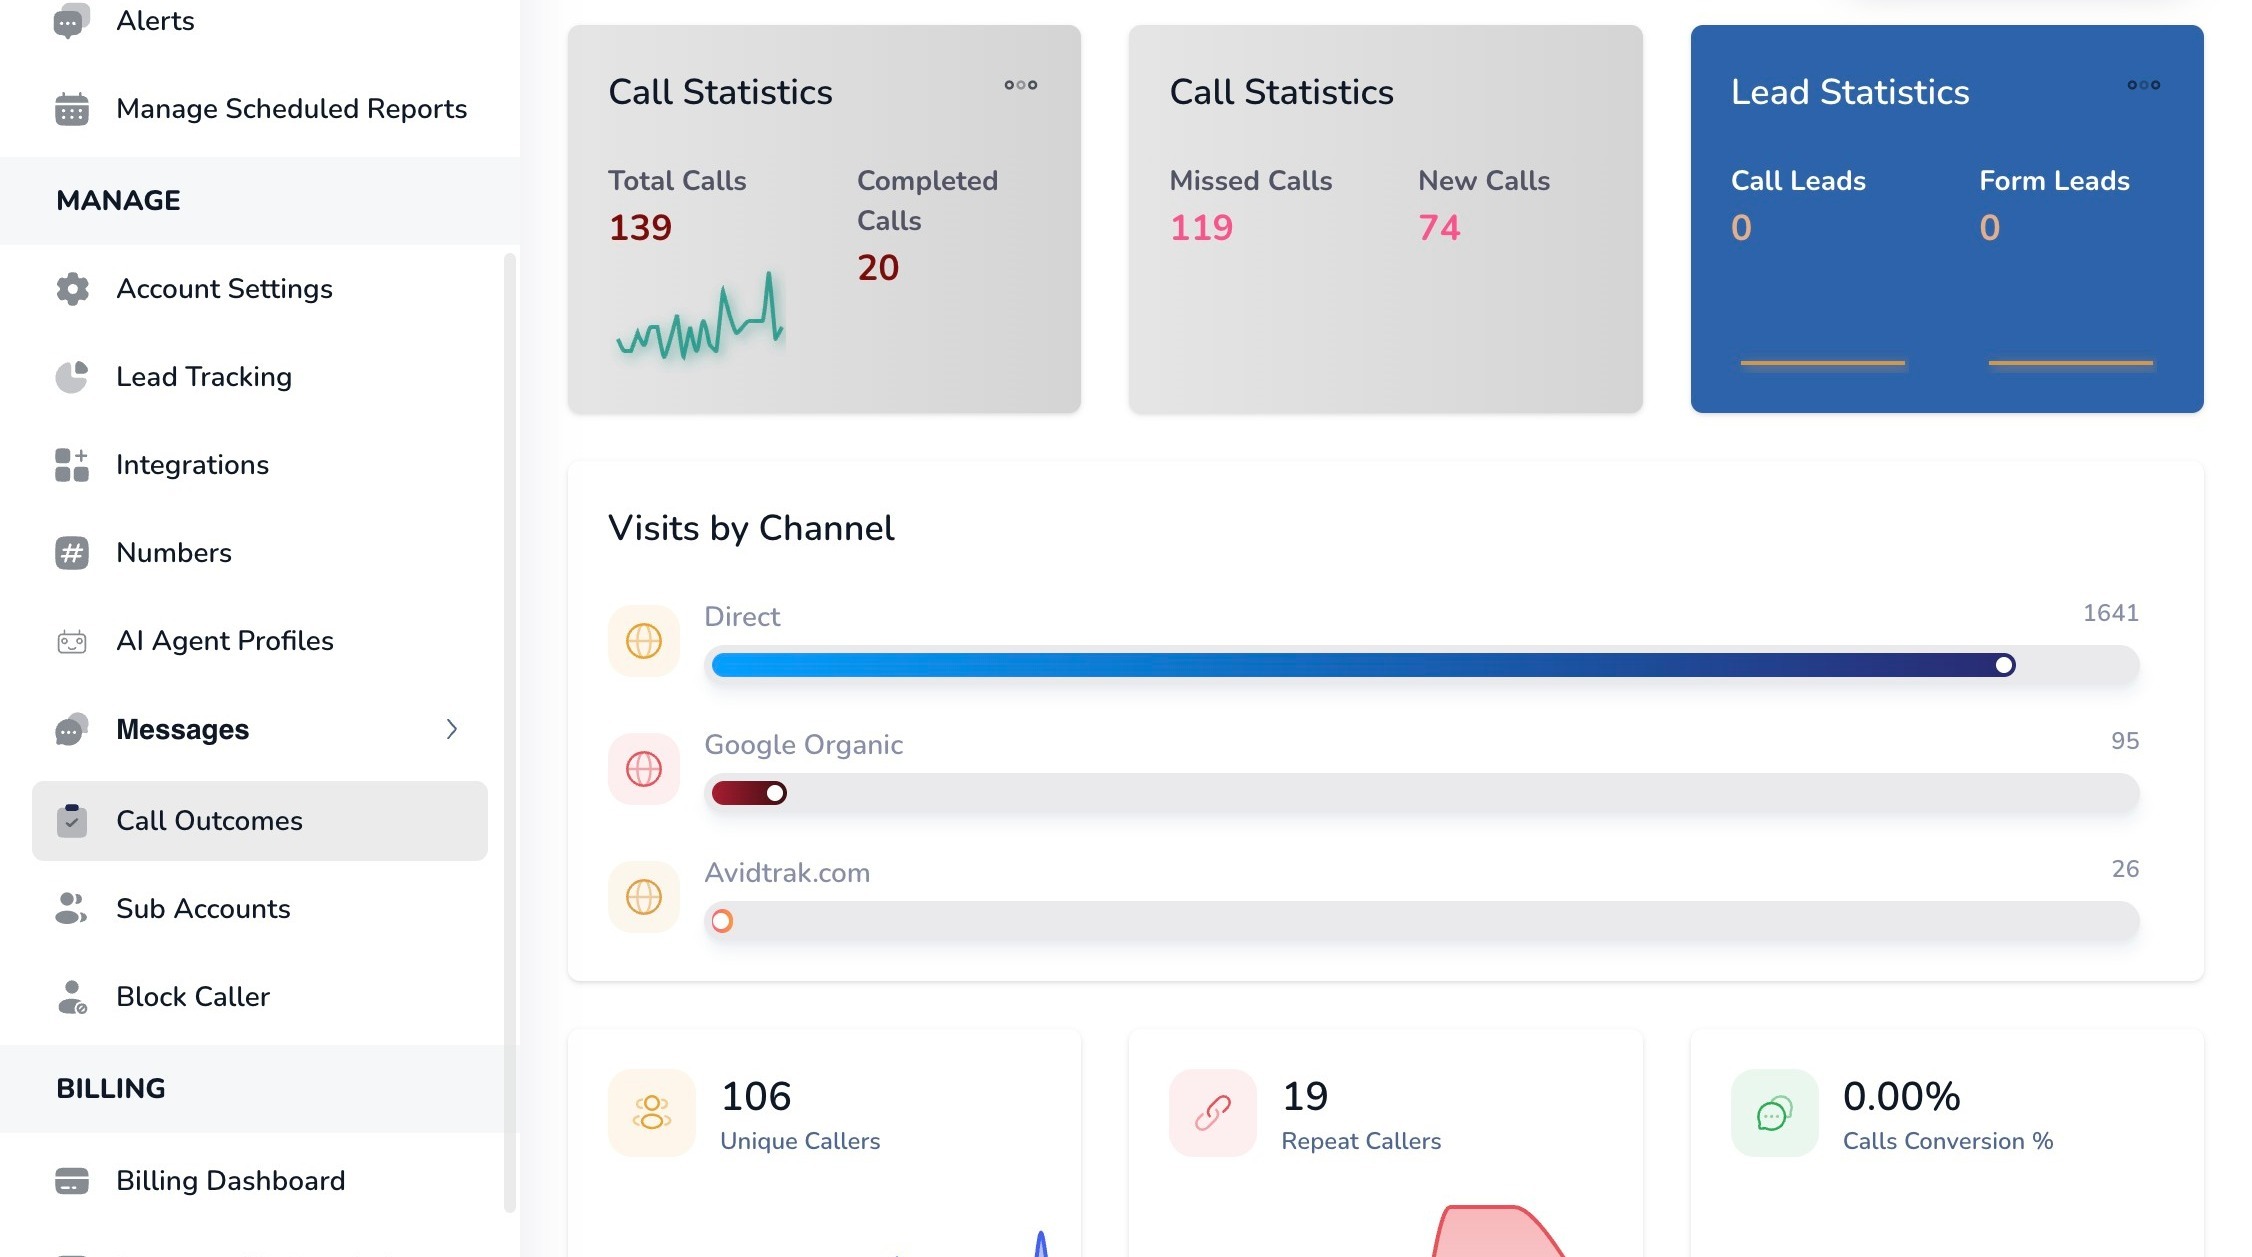This screenshot has width=2252, height=1257.
Task: Click the AI Agent Profiles robot icon
Action: click(71, 641)
